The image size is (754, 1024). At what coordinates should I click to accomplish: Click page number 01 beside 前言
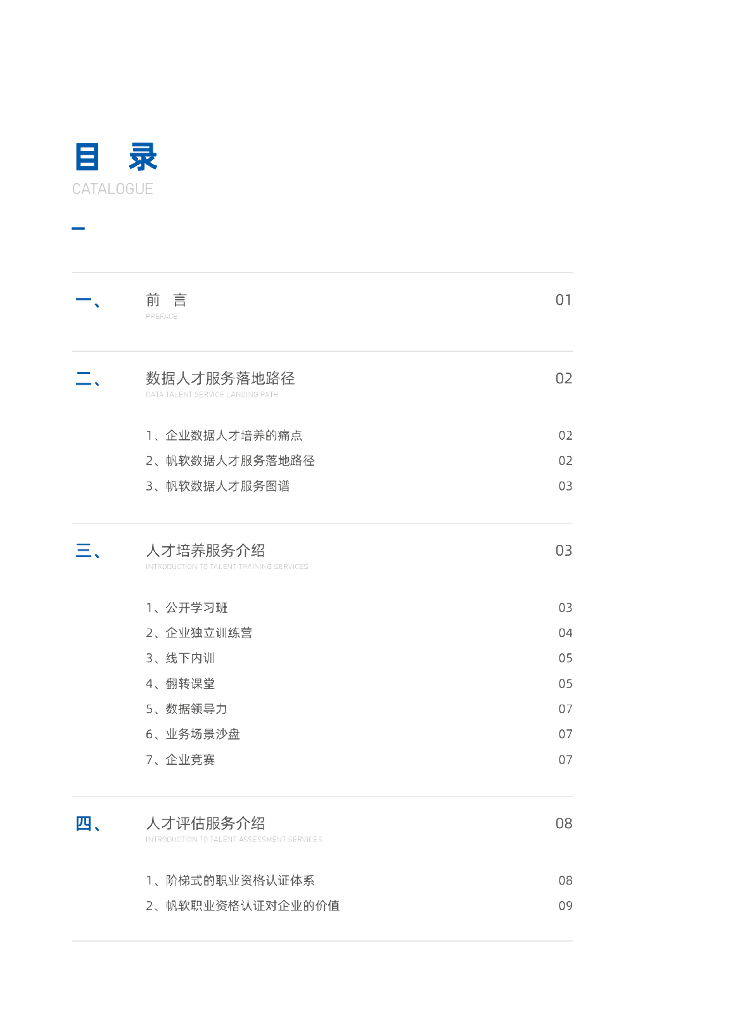click(564, 300)
